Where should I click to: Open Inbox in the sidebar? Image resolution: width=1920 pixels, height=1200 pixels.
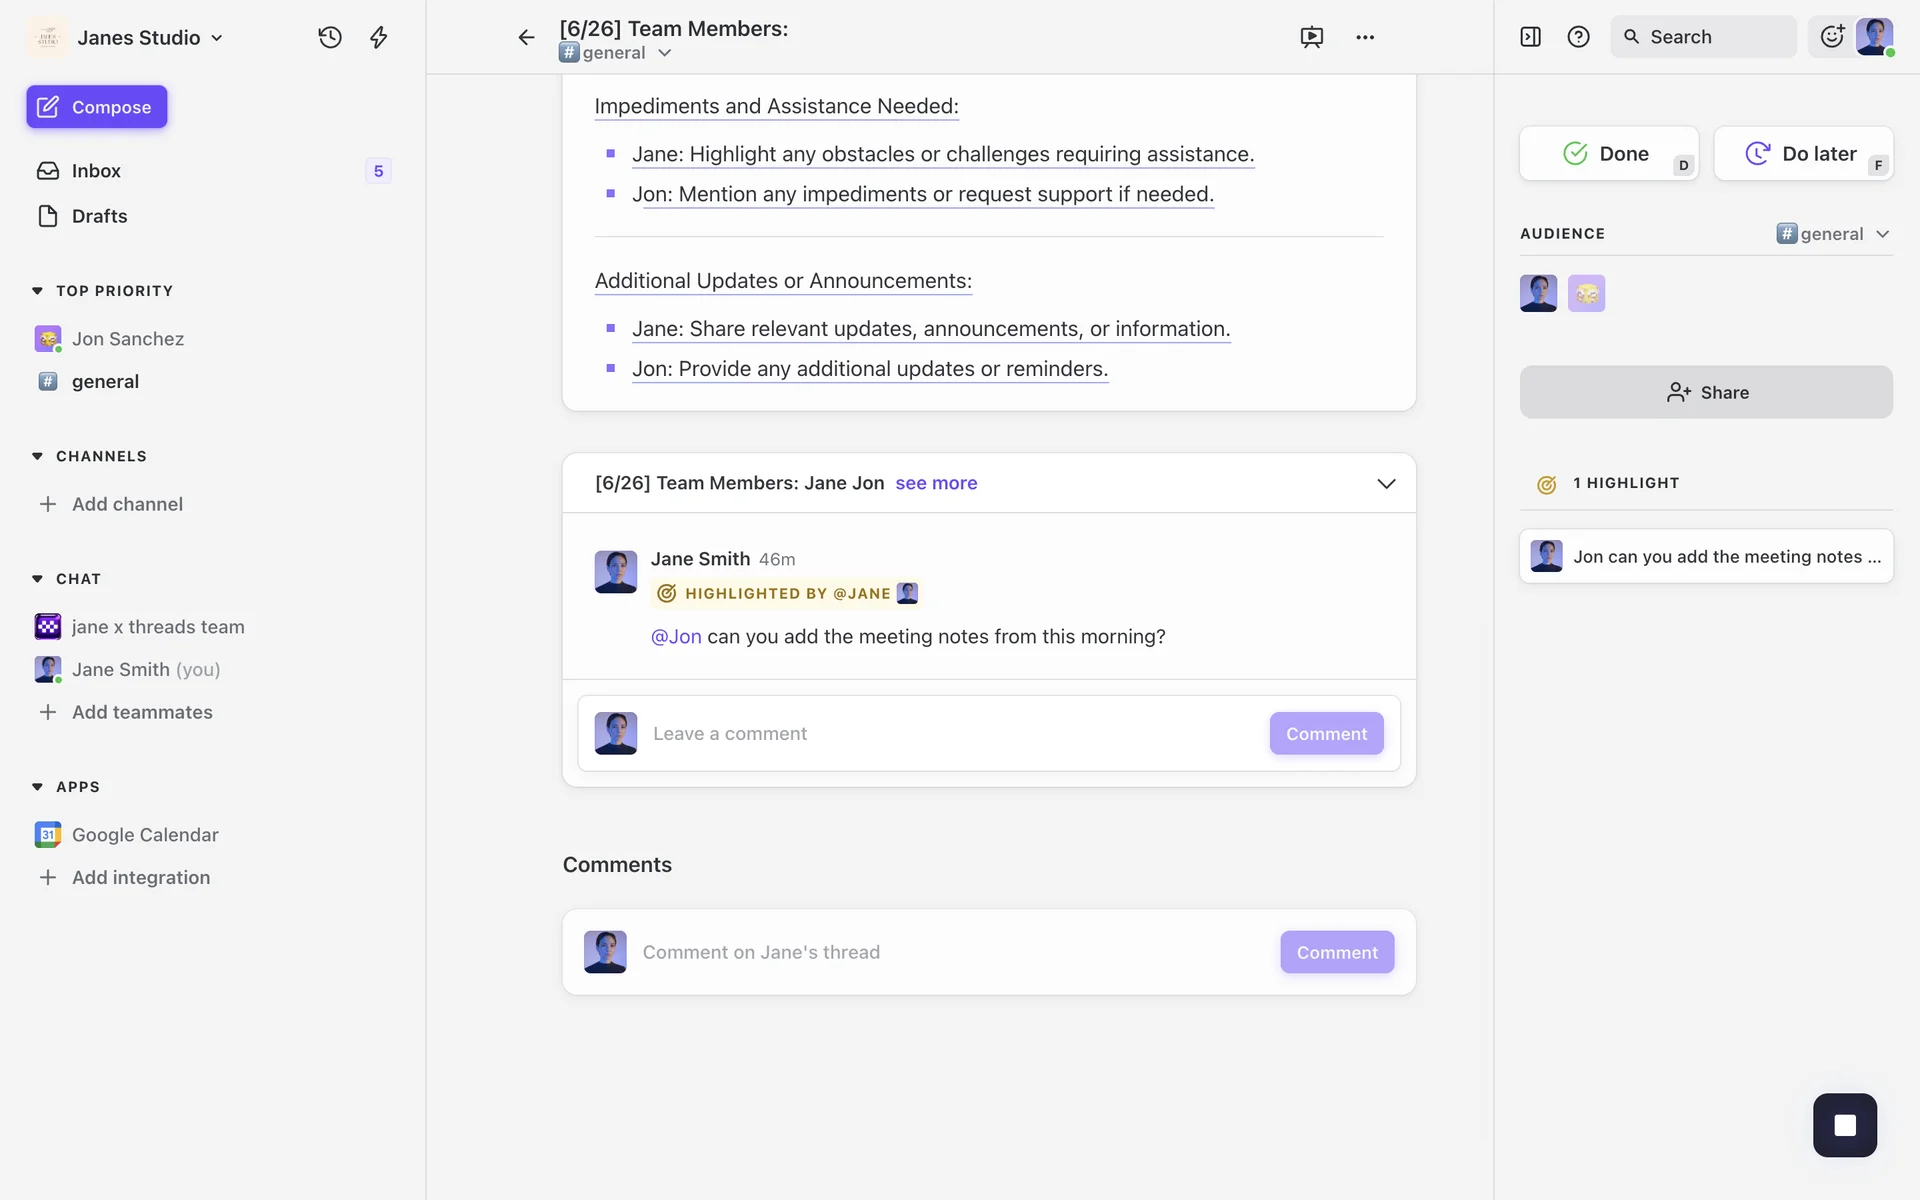pyautogui.click(x=96, y=171)
